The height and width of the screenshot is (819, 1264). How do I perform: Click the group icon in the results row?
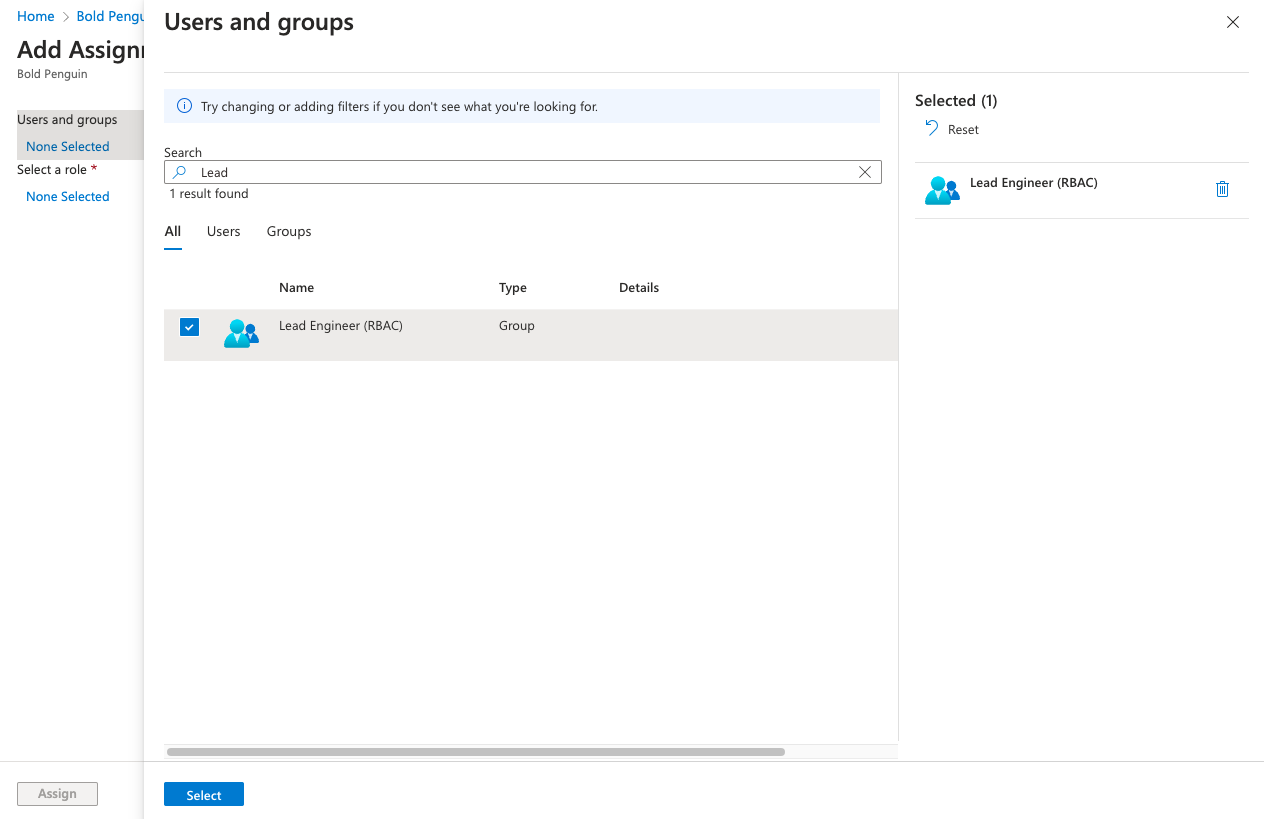tap(241, 333)
